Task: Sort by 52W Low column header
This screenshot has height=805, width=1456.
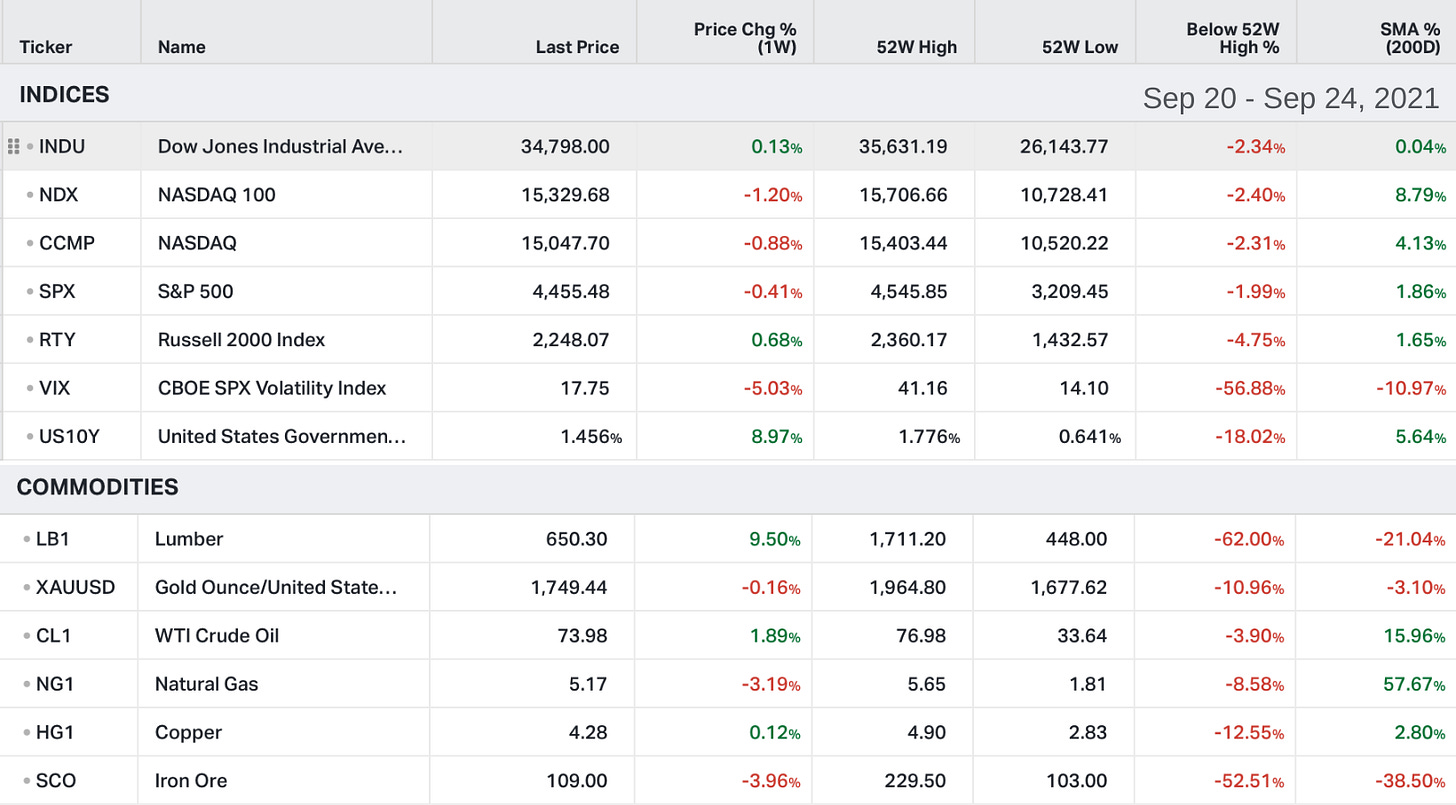Action: point(1080,47)
